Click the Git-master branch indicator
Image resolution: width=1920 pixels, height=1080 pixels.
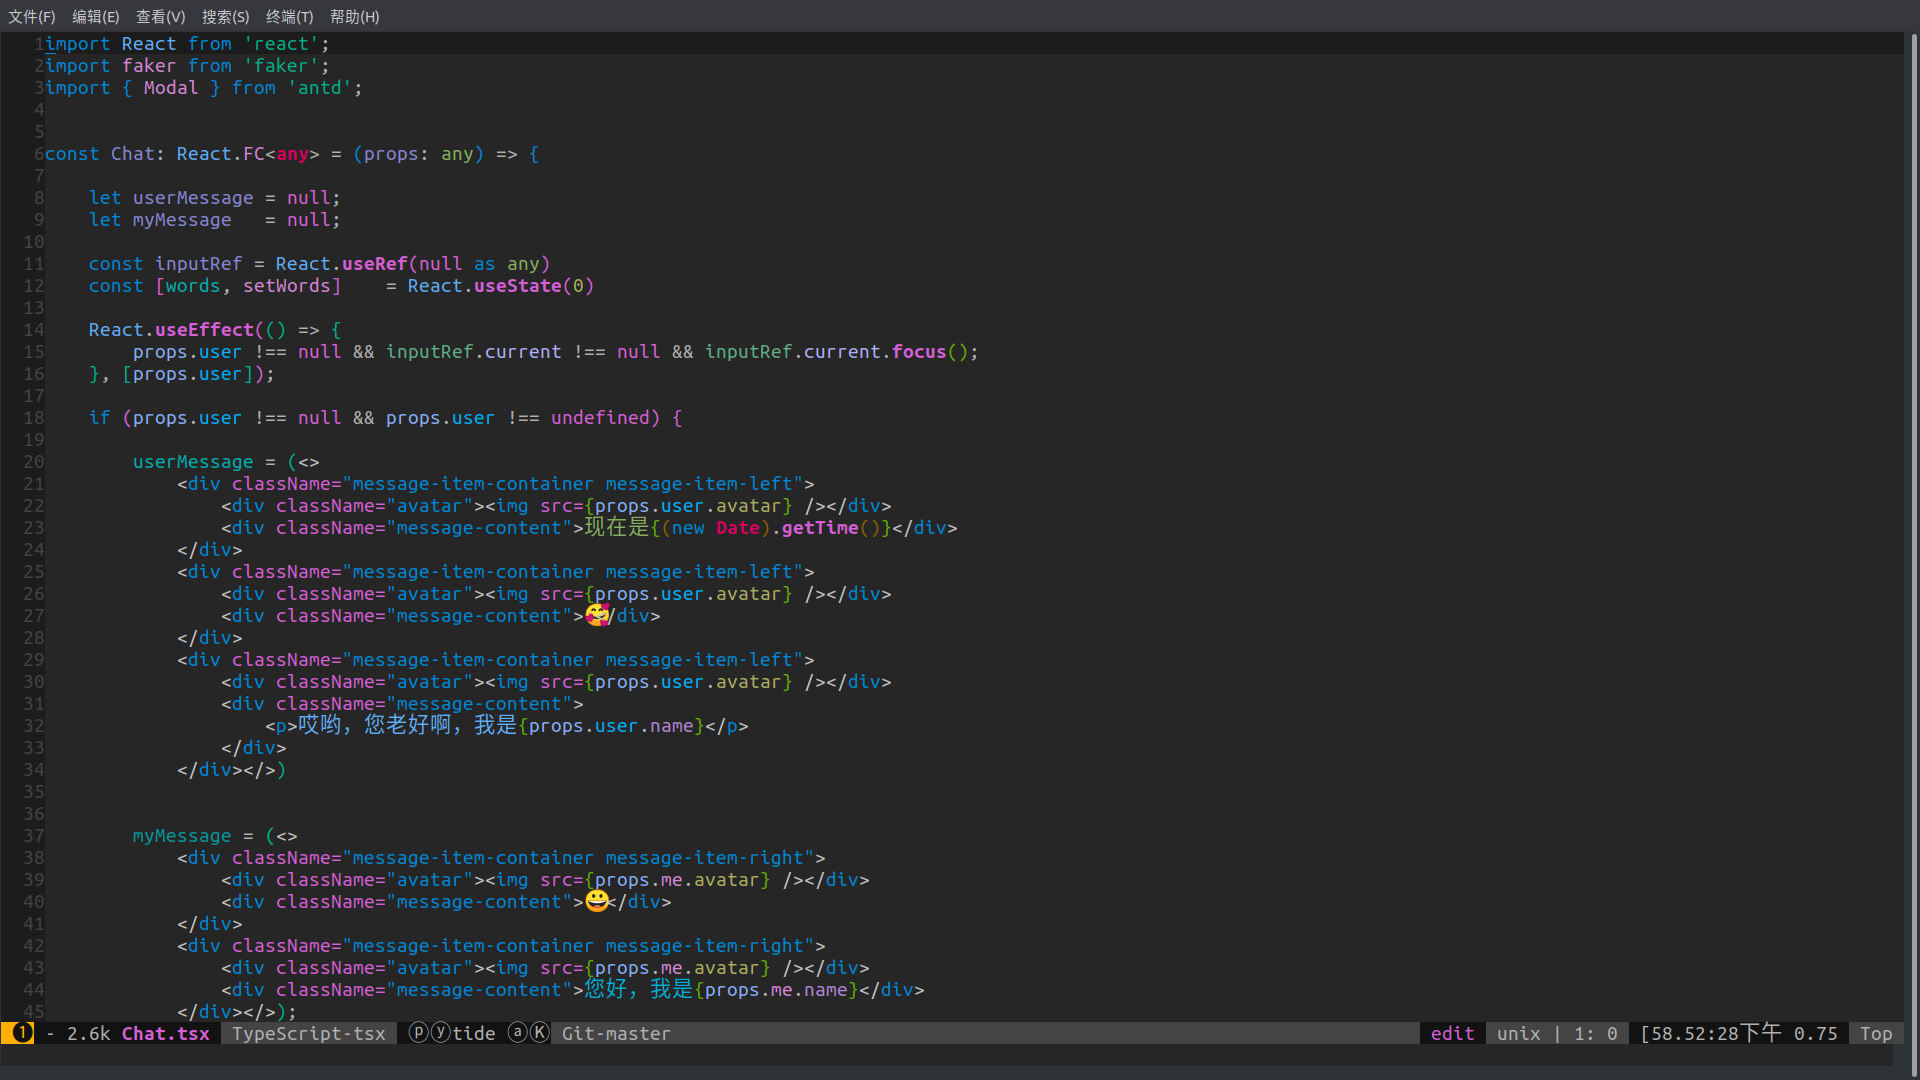[x=616, y=1034]
